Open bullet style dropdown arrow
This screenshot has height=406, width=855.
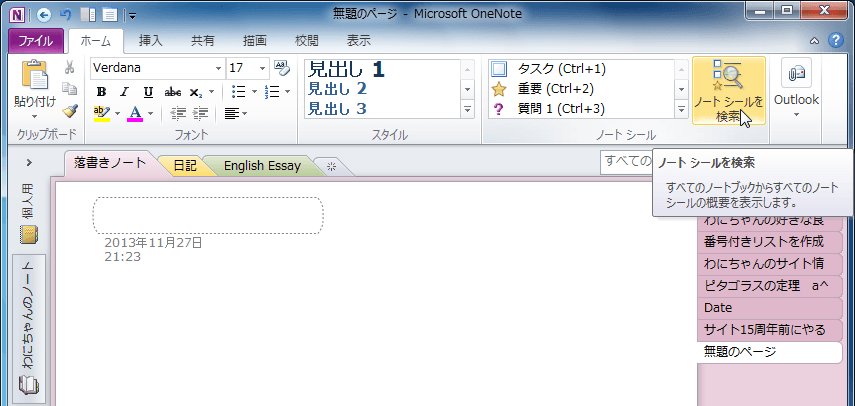(x=254, y=91)
